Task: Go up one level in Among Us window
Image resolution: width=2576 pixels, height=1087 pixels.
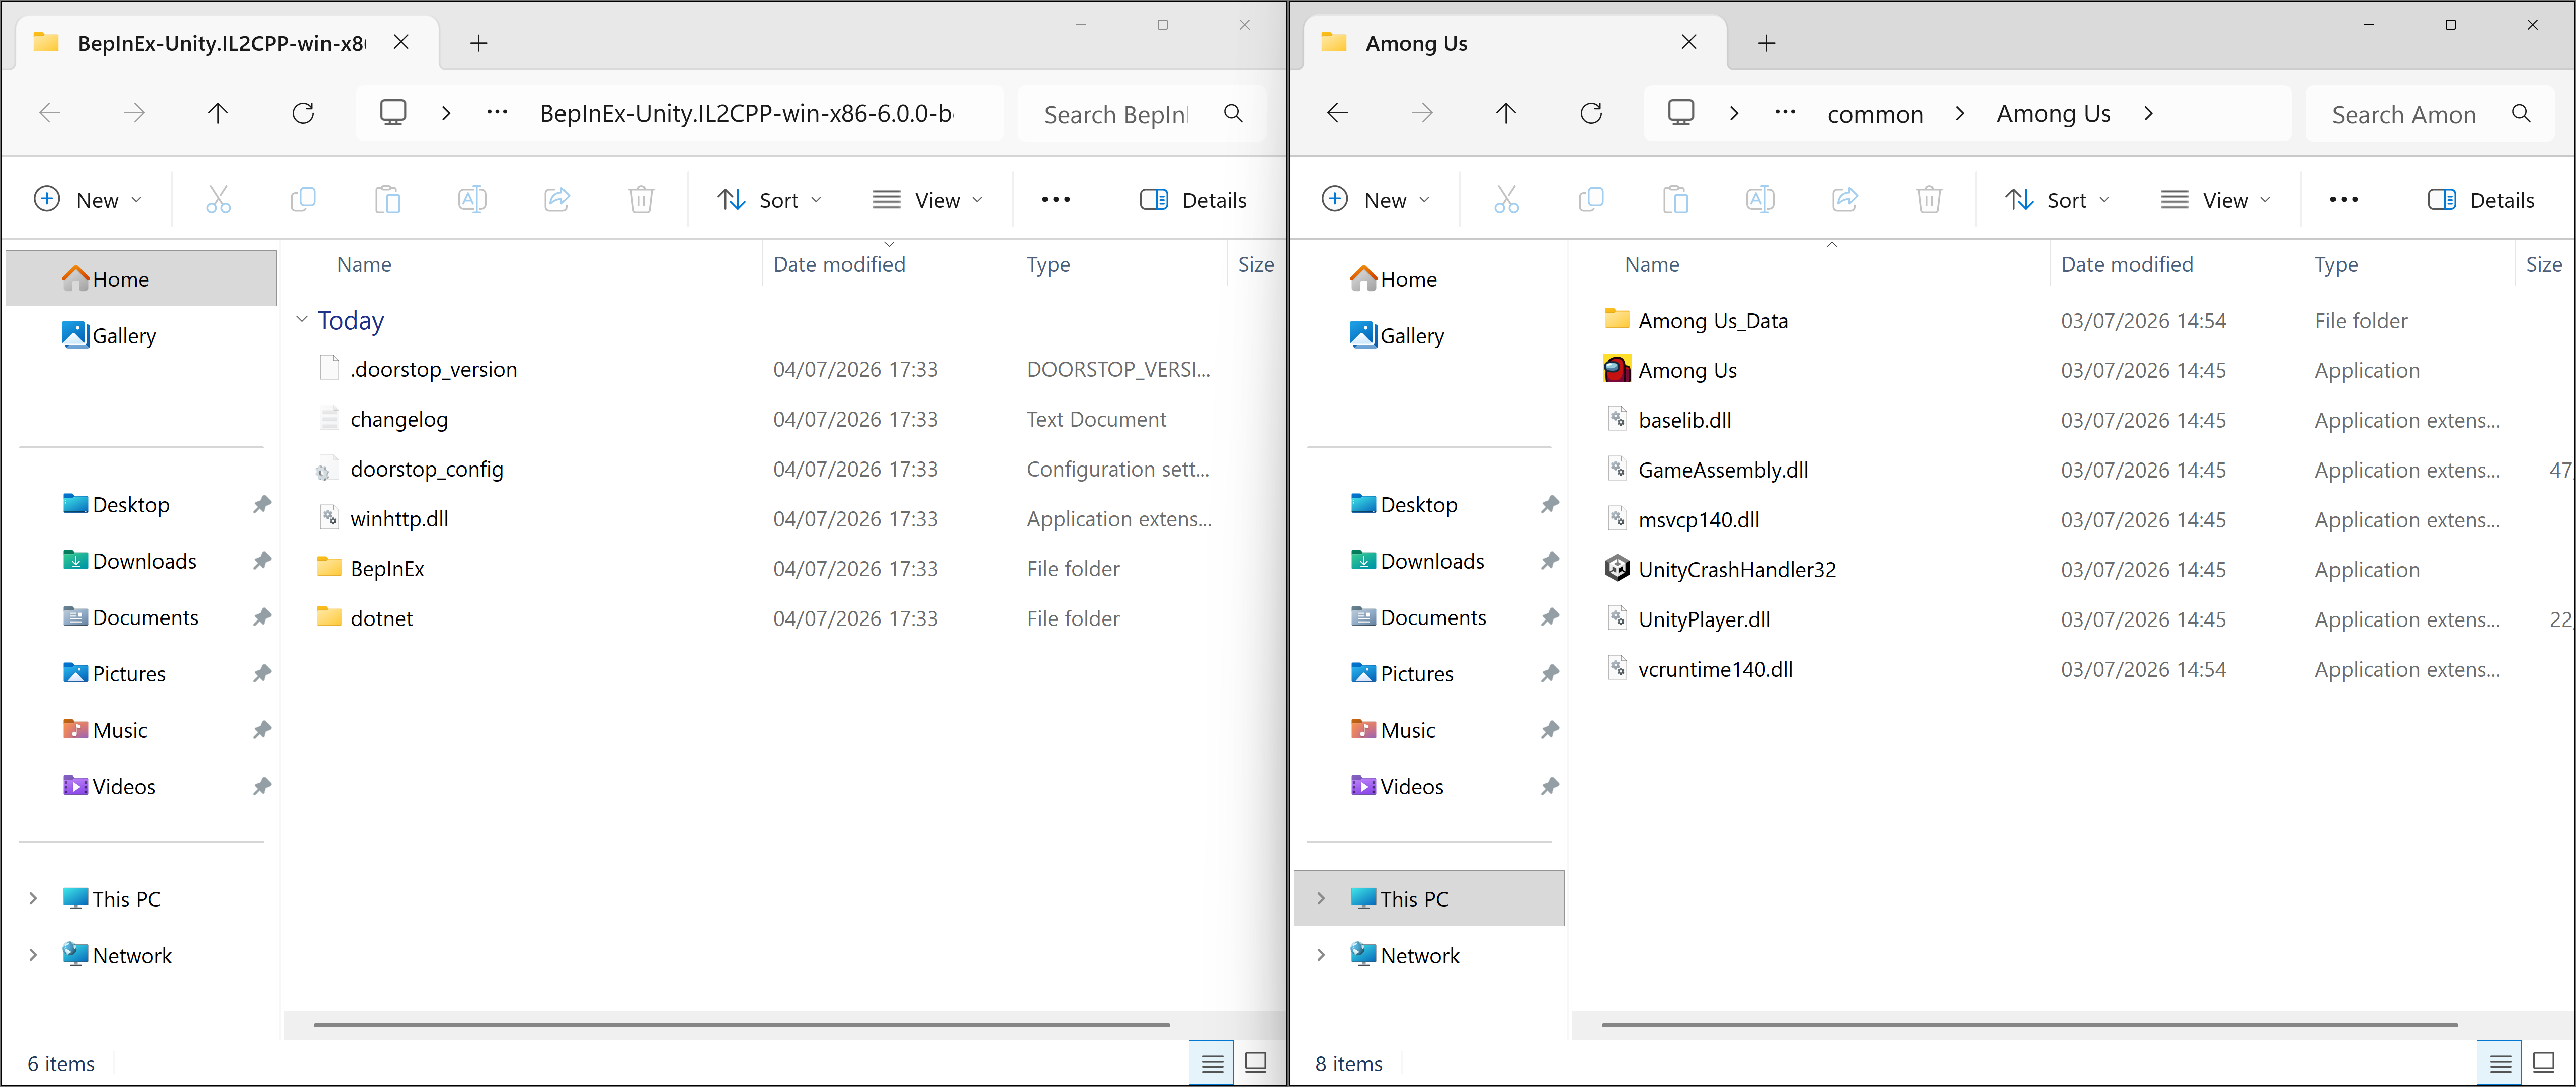Action: tap(1506, 113)
